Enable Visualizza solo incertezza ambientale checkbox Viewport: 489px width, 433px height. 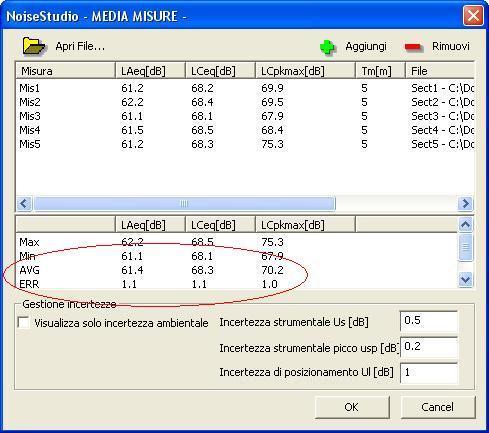(x=23, y=323)
